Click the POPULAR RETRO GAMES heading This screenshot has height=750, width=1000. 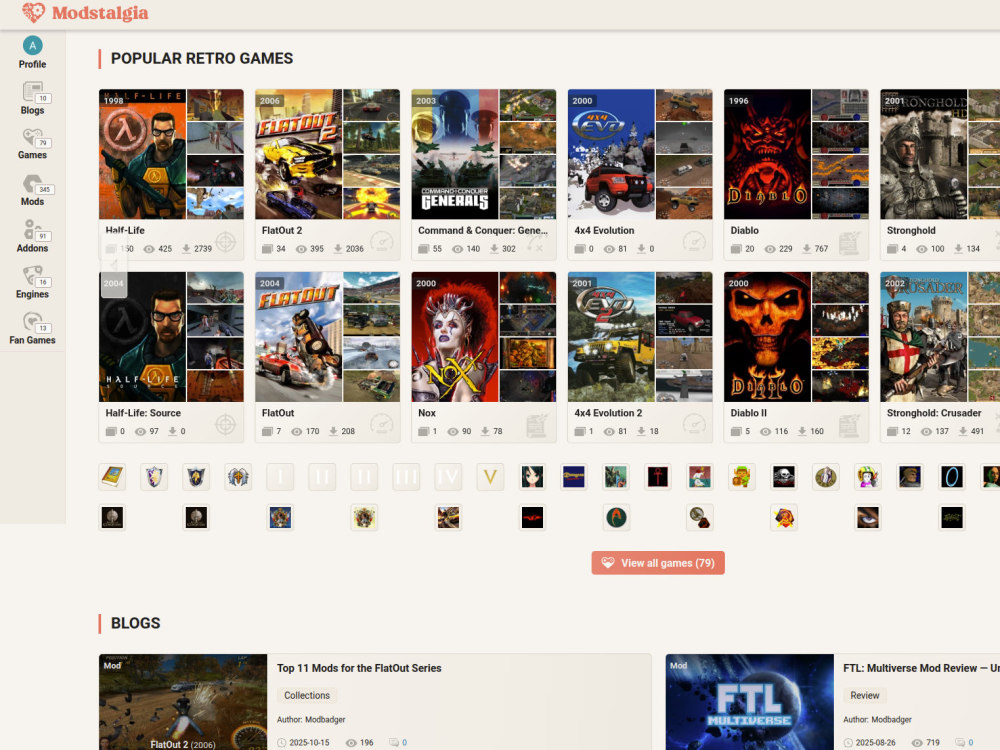pos(202,58)
